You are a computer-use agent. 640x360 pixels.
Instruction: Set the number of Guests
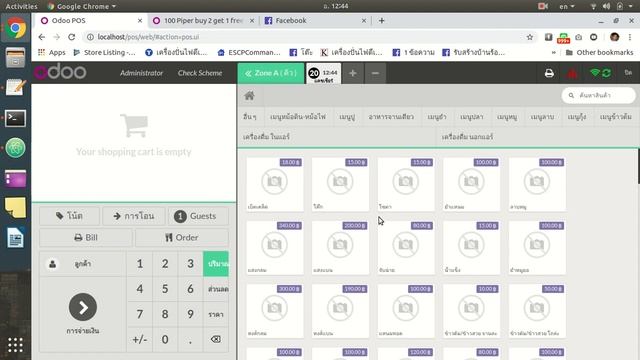tap(198, 216)
